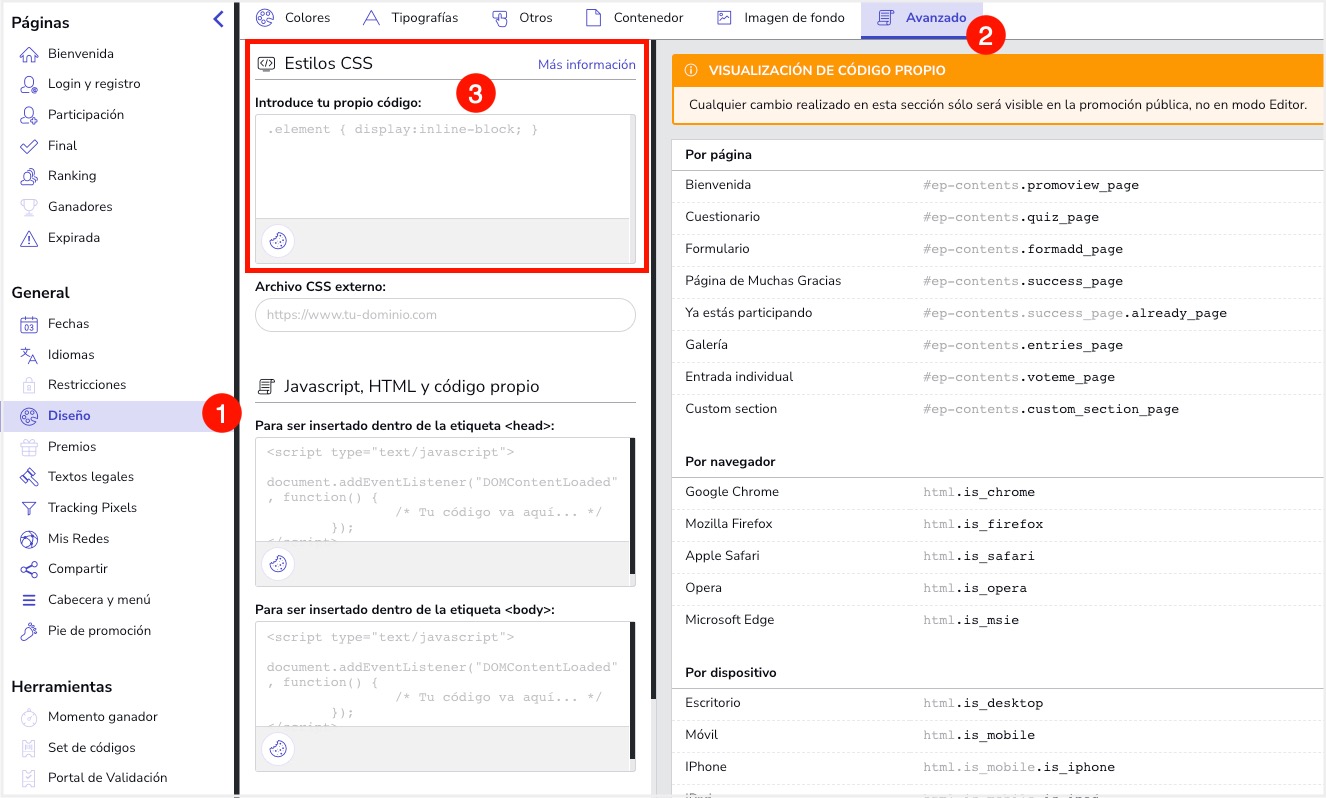The image size is (1326, 798).
Task: Click the Diseño palette icon in sidebar
Action: click(29, 416)
